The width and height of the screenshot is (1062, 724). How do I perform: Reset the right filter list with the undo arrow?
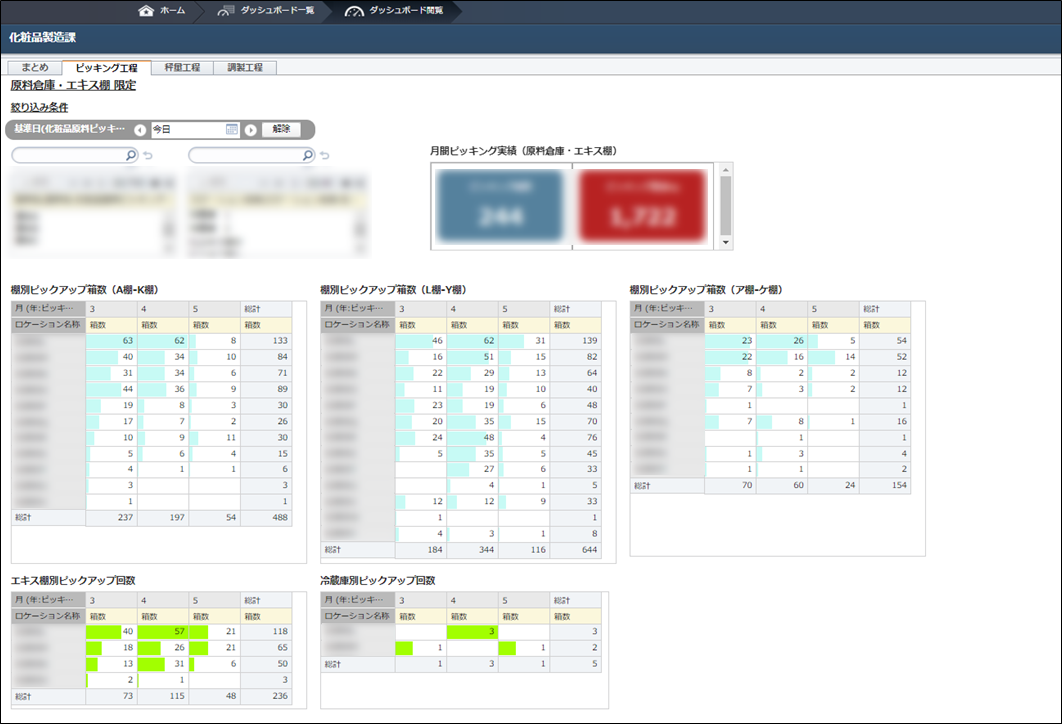[x=325, y=156]
